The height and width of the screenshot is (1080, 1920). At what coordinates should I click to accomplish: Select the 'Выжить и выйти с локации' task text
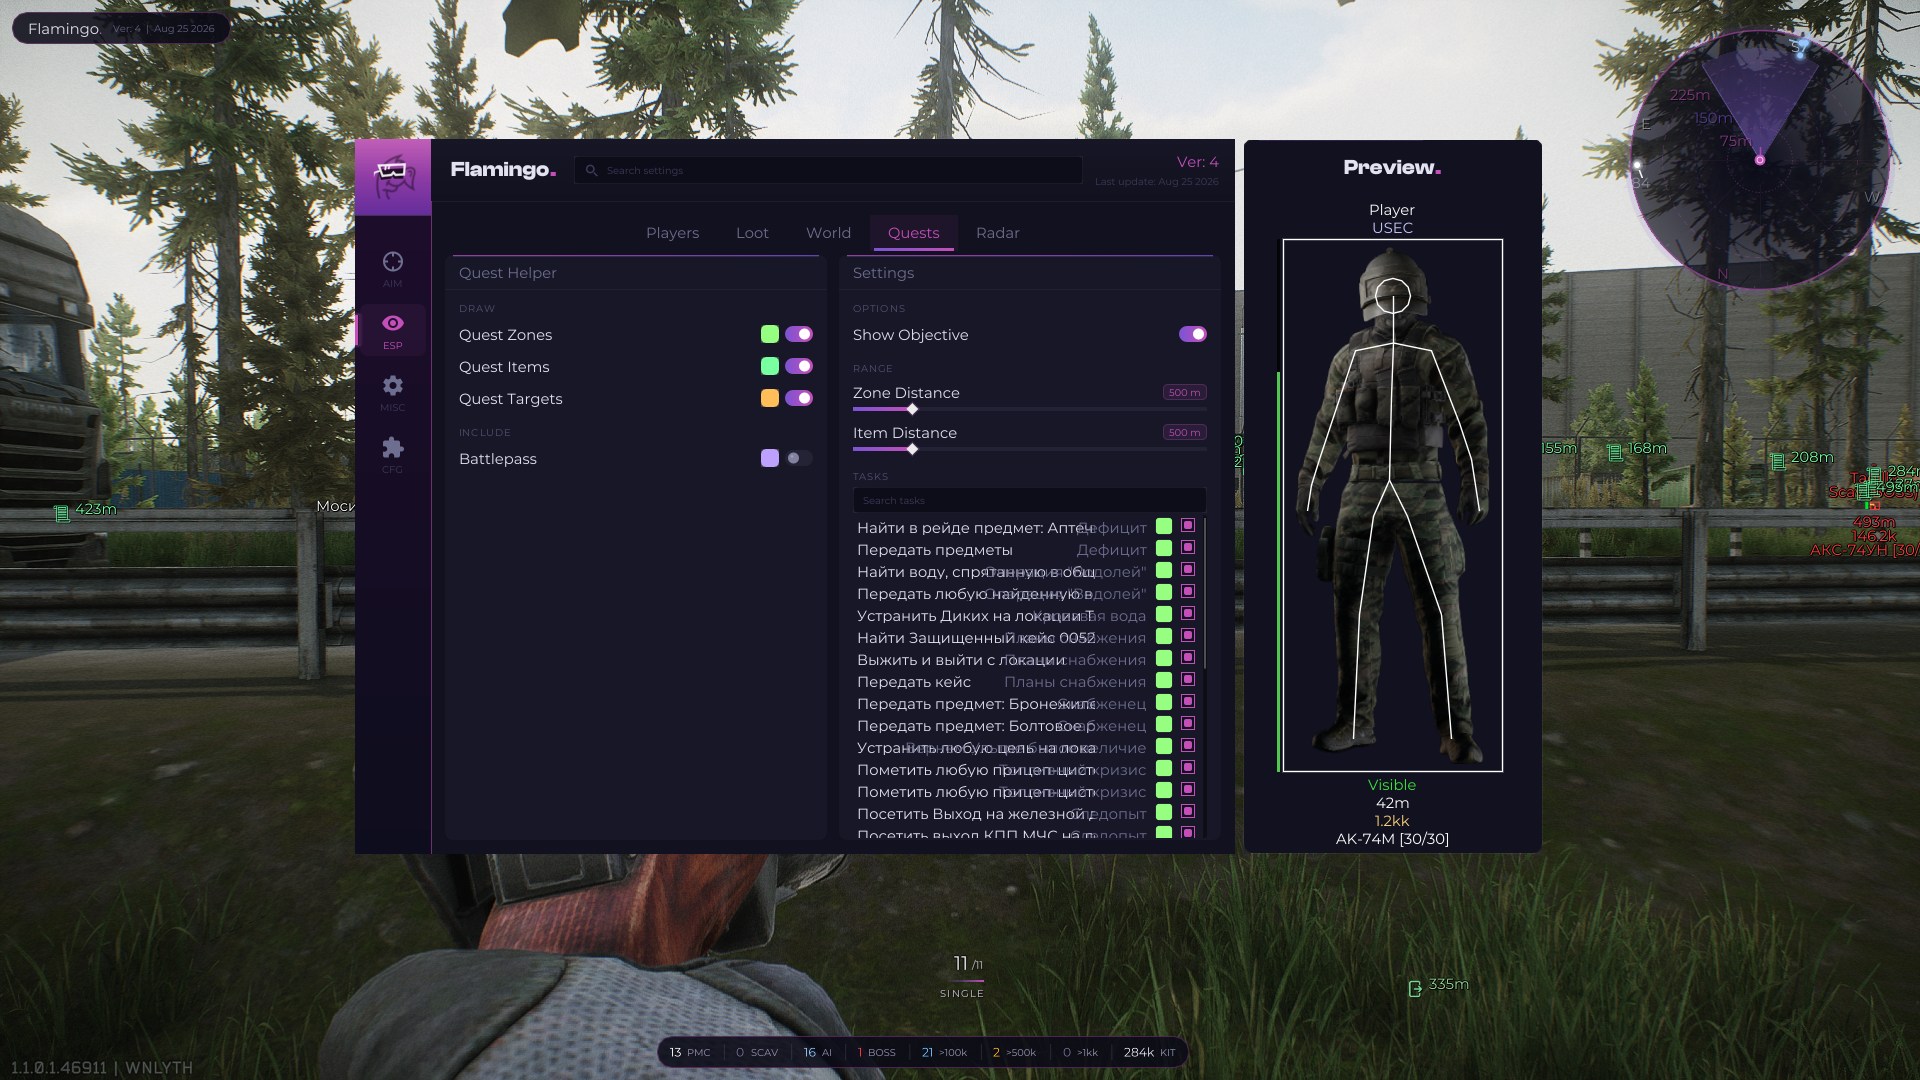click(x=961, y=660)
